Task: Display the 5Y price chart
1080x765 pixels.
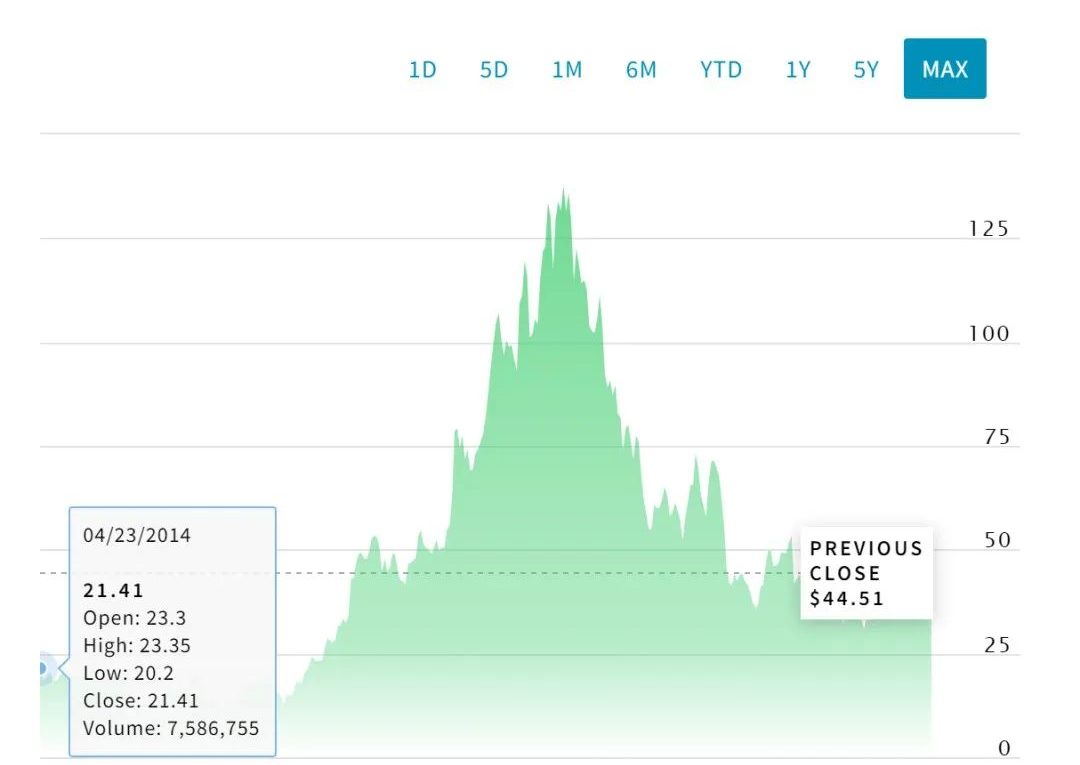Action: click(x=866, y=70)
